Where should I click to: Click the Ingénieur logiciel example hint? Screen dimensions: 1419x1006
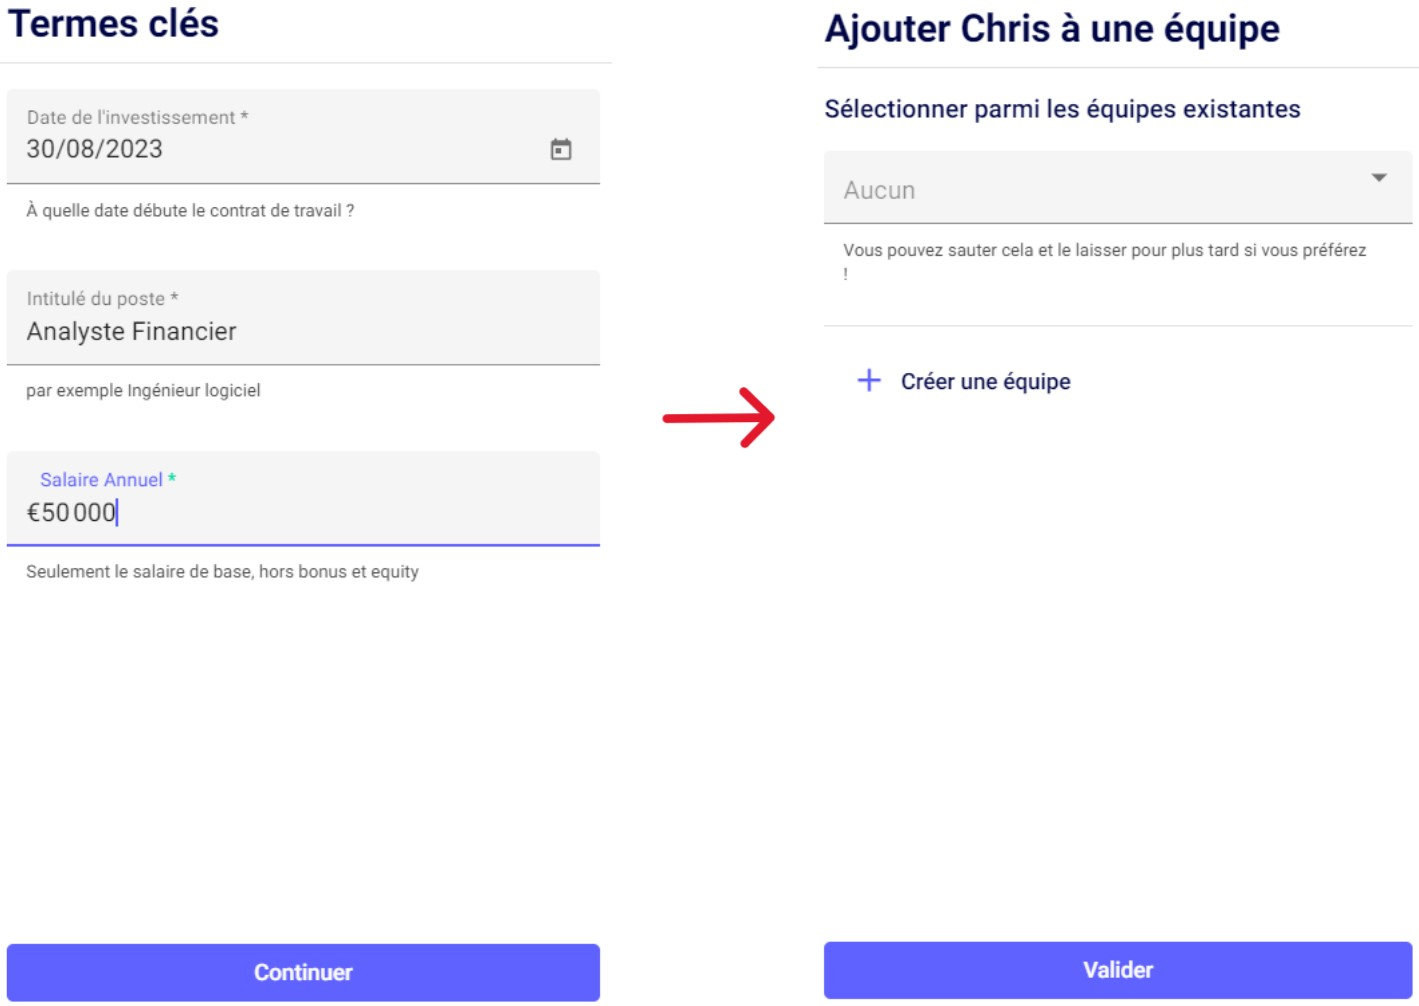tap(143, 391)
